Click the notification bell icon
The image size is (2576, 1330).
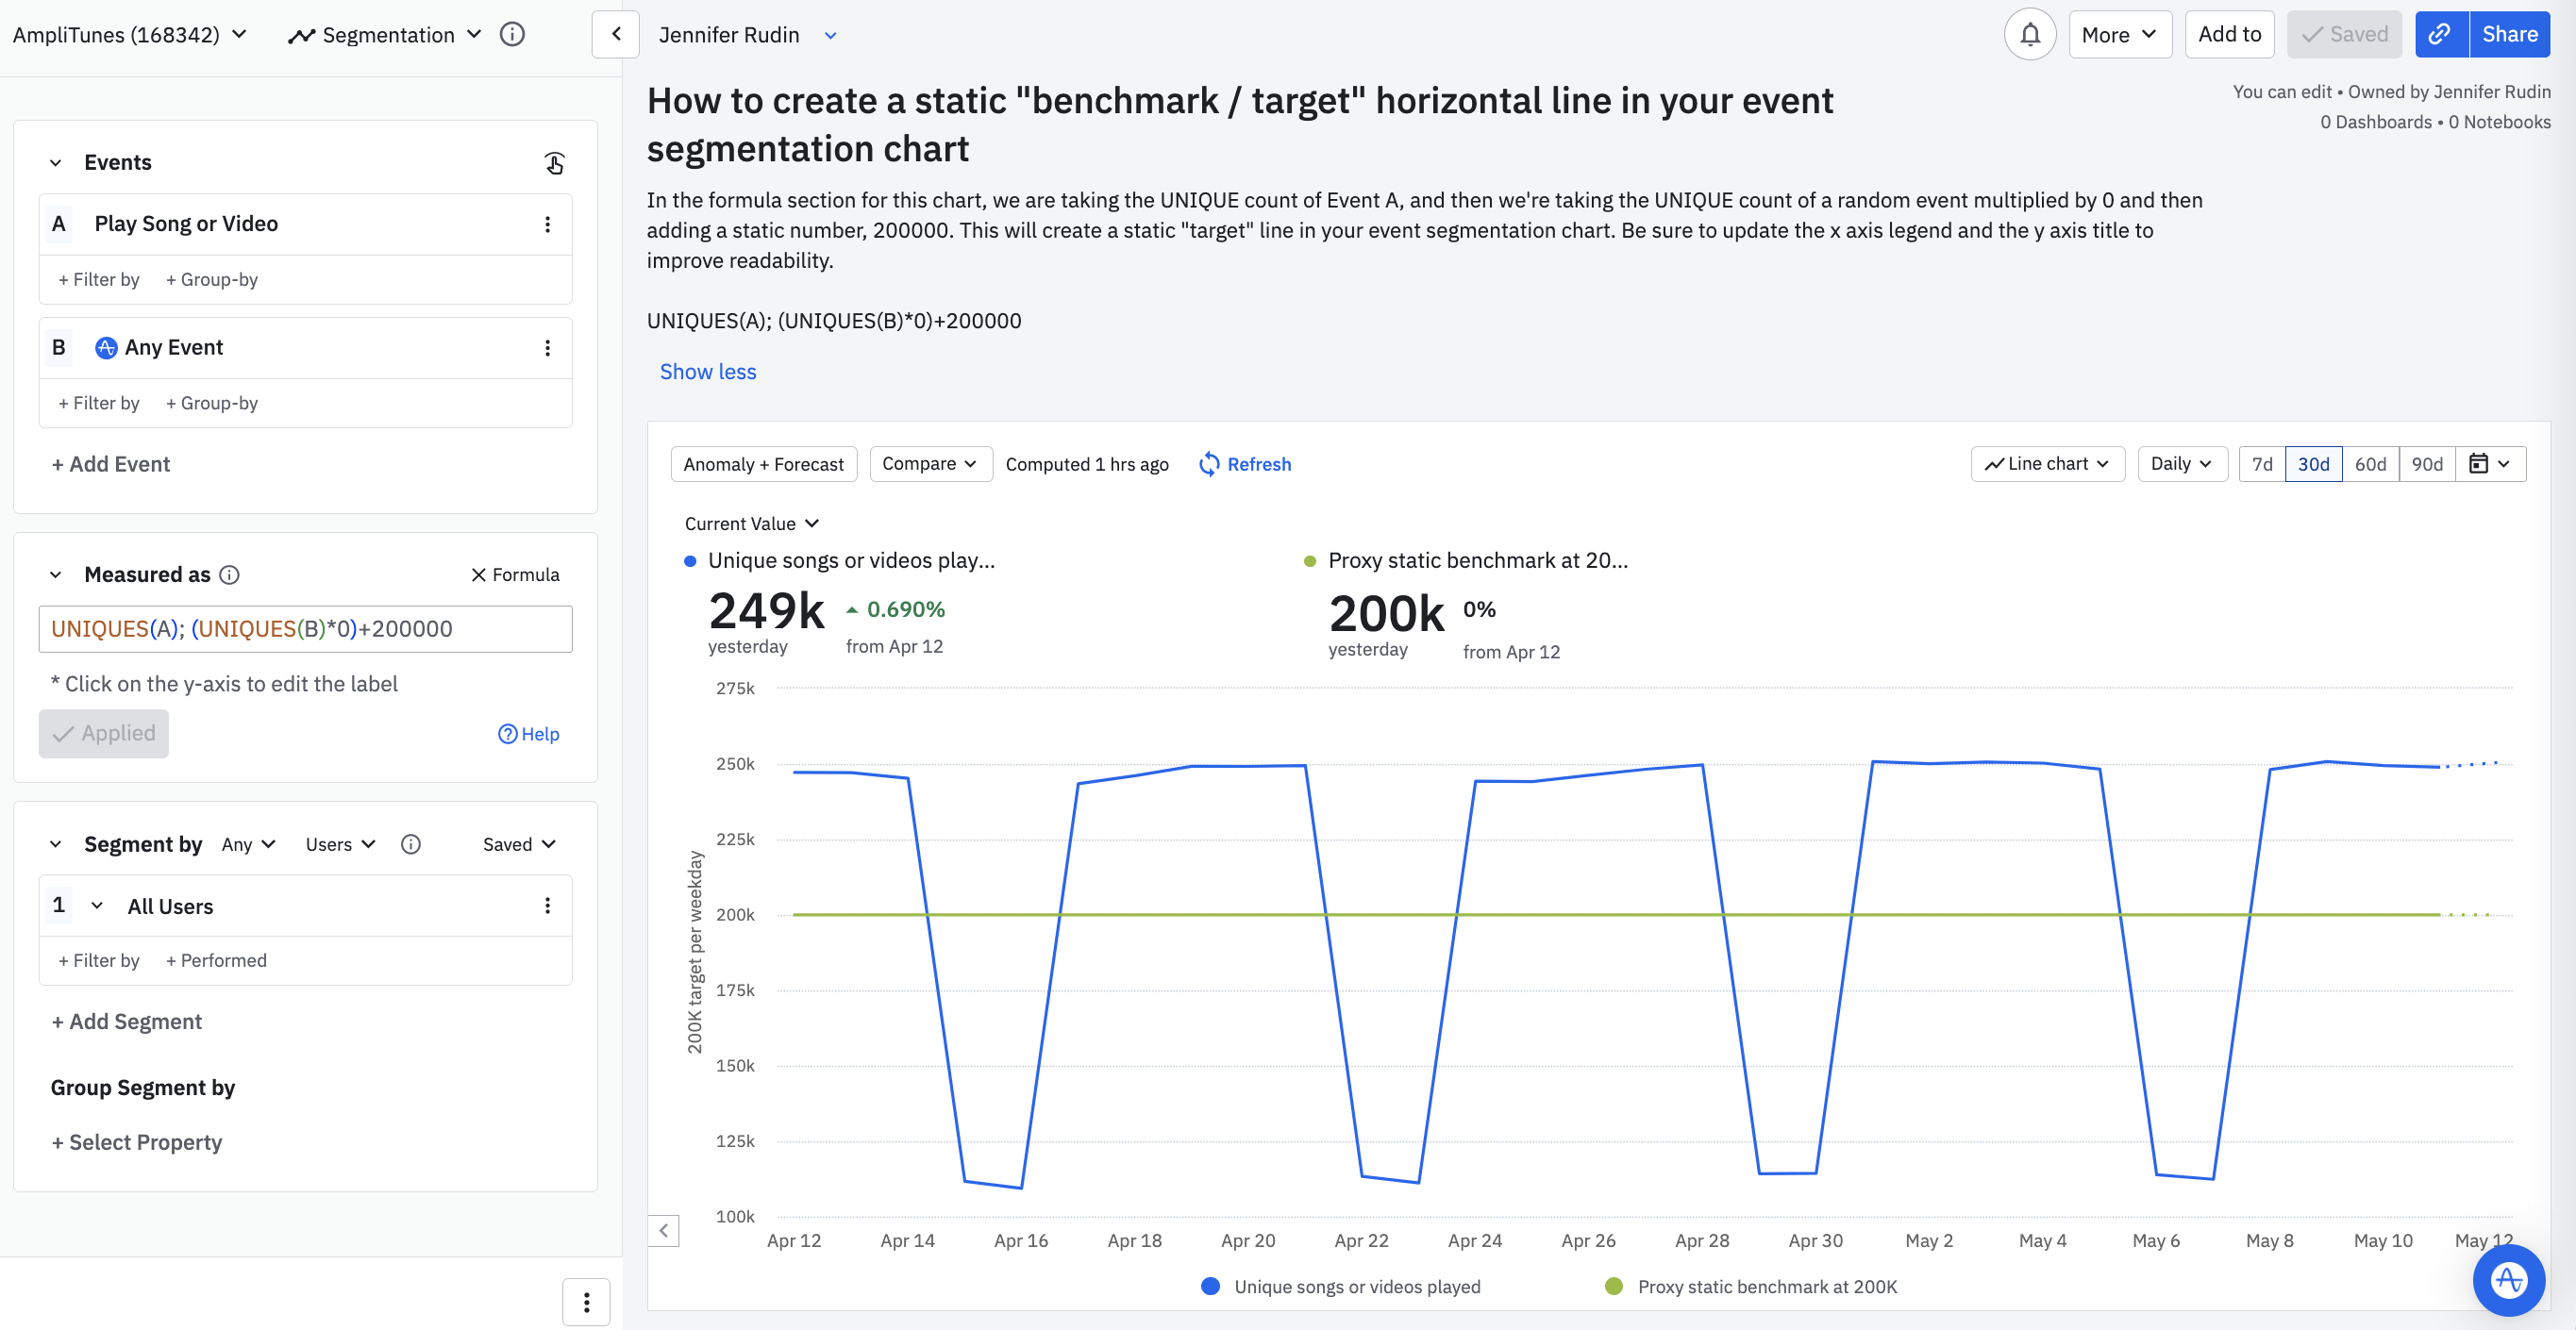click(x=2029, y=35)
